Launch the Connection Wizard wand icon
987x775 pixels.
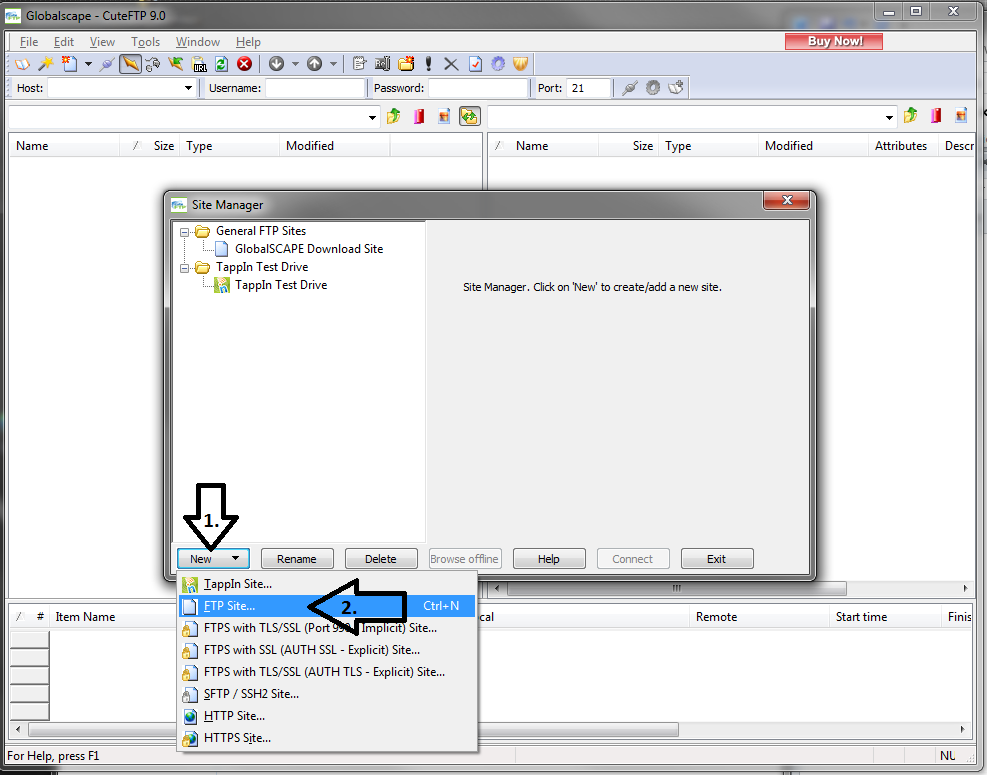pos(45,64)
